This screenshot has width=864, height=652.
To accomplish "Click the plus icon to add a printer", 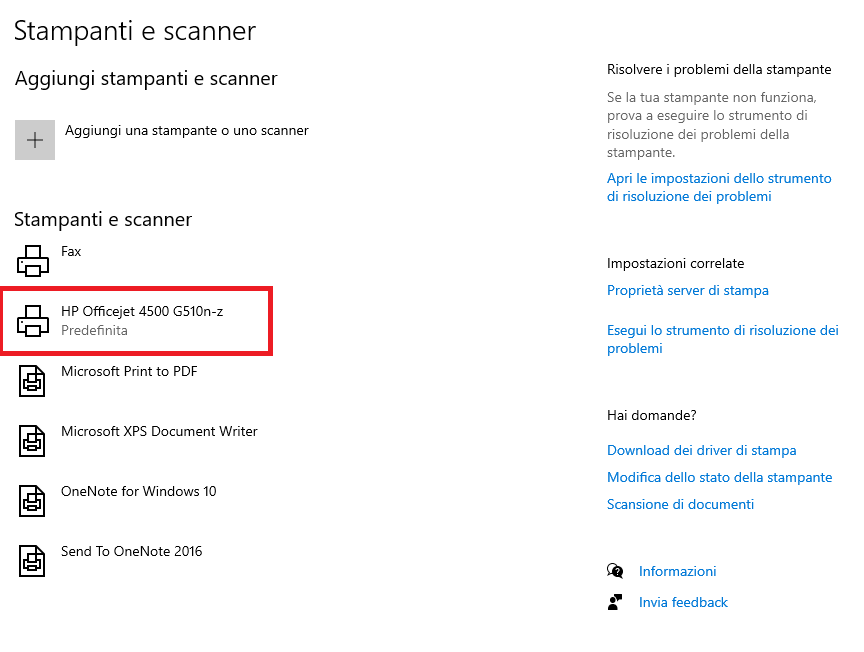I will [35, 140].
